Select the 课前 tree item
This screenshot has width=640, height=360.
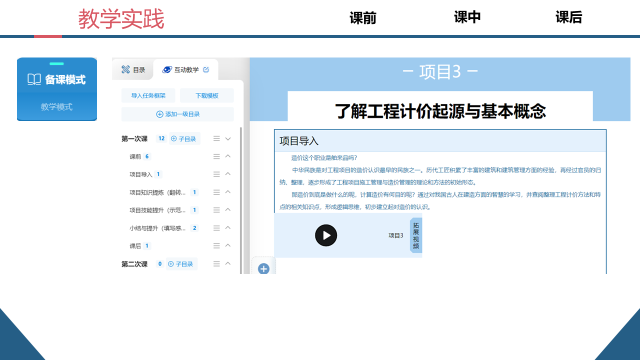135,157
